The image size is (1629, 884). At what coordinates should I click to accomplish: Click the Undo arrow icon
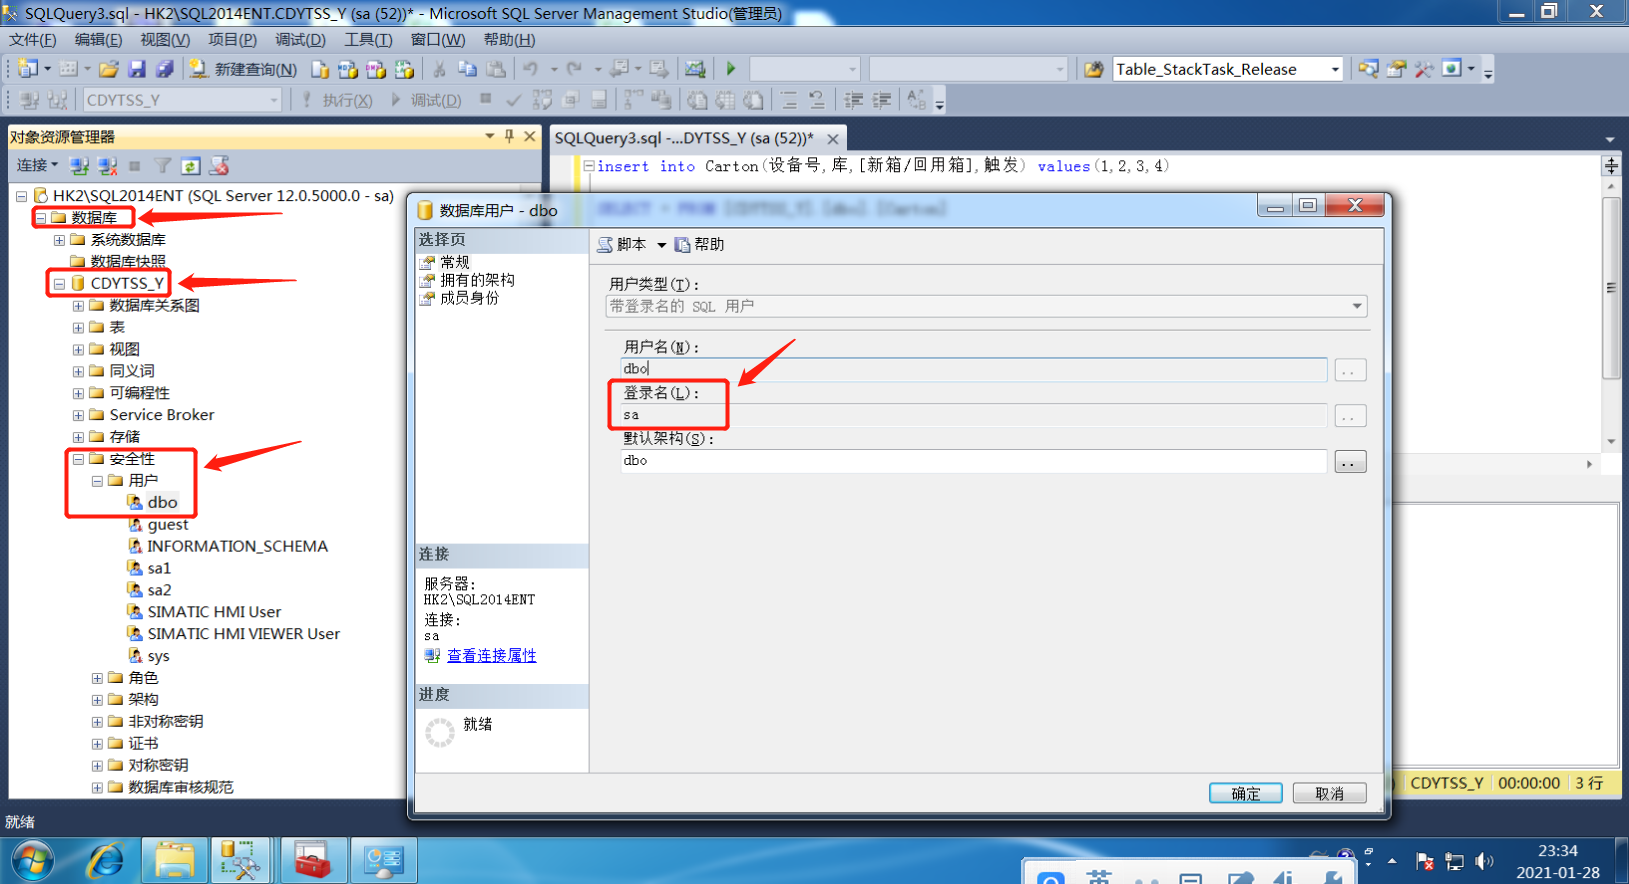click(531, 69)
